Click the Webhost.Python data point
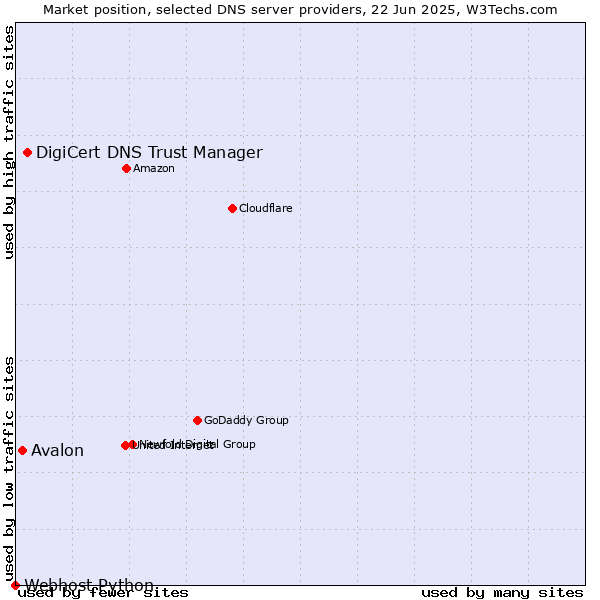 (x=15, y=585)
